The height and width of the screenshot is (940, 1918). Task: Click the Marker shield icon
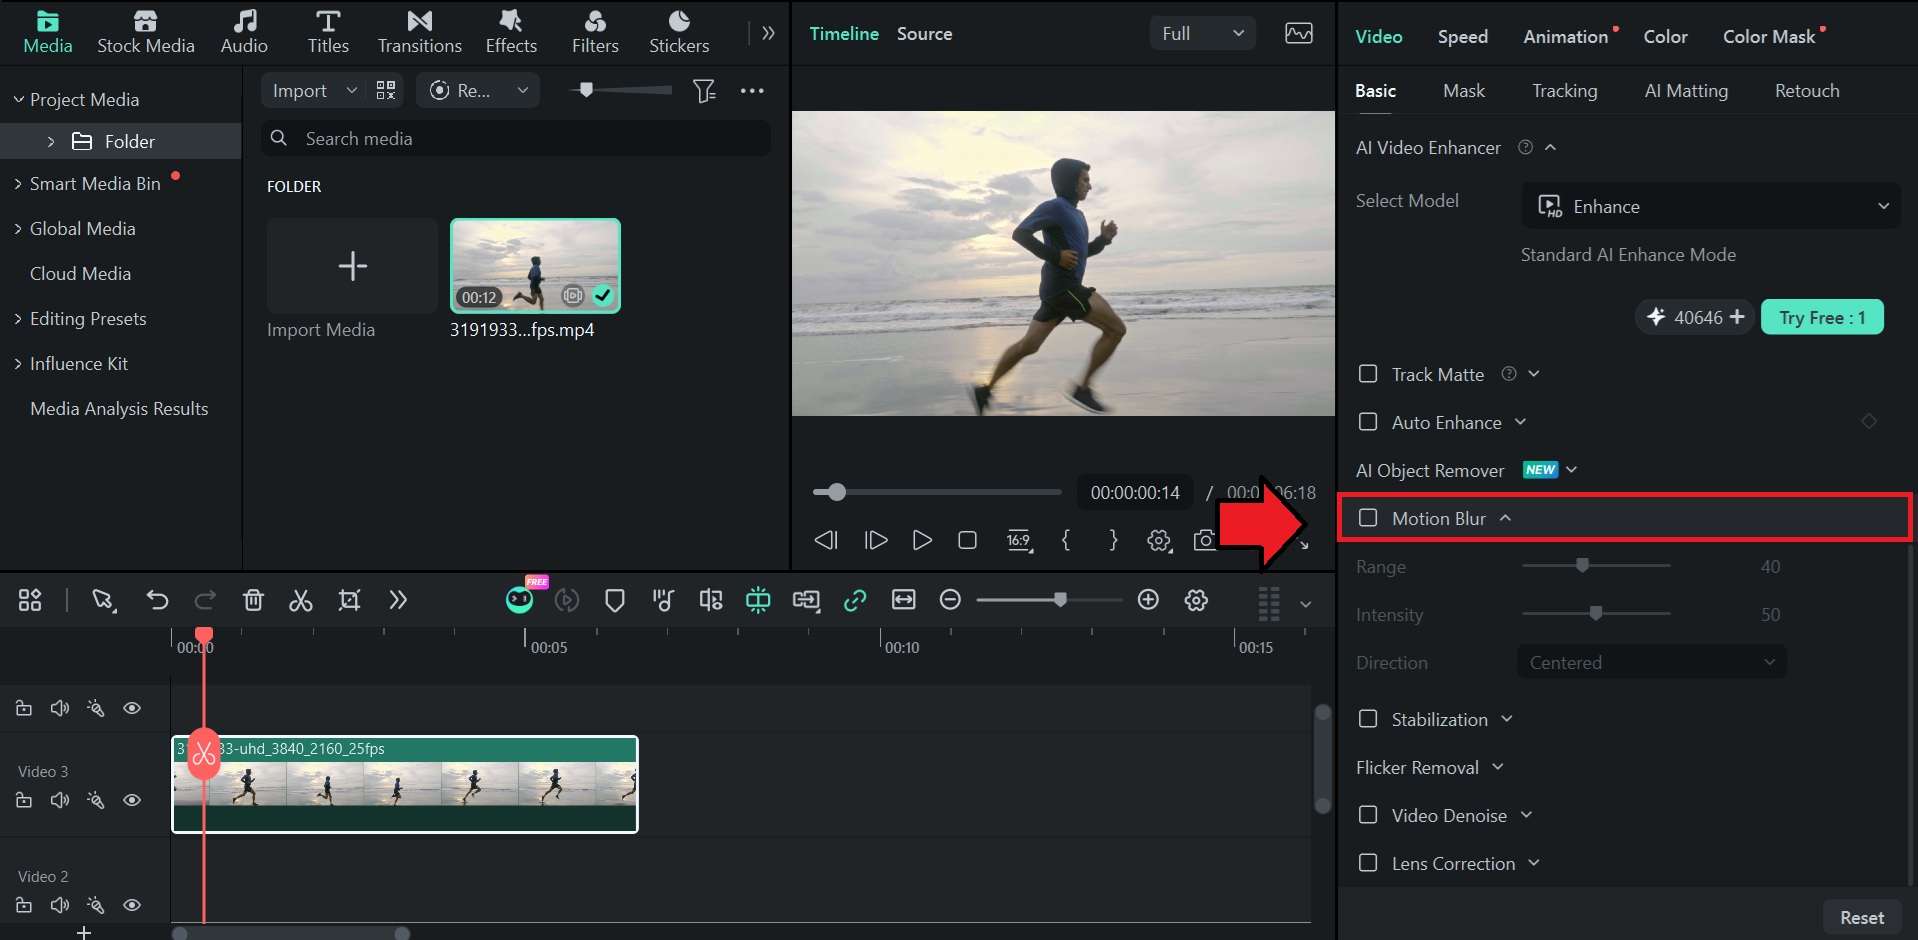pos(615,600)
